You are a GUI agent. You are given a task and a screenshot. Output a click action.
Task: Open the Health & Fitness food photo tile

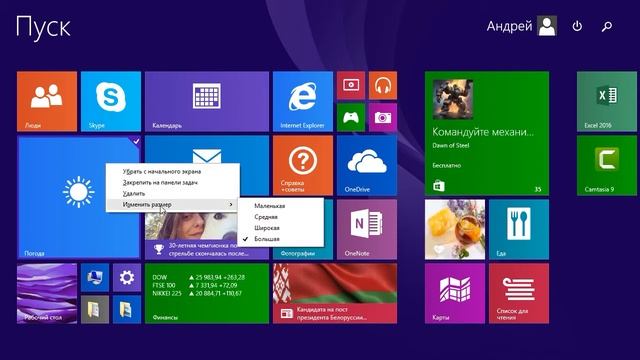click(x=455, y=229)
